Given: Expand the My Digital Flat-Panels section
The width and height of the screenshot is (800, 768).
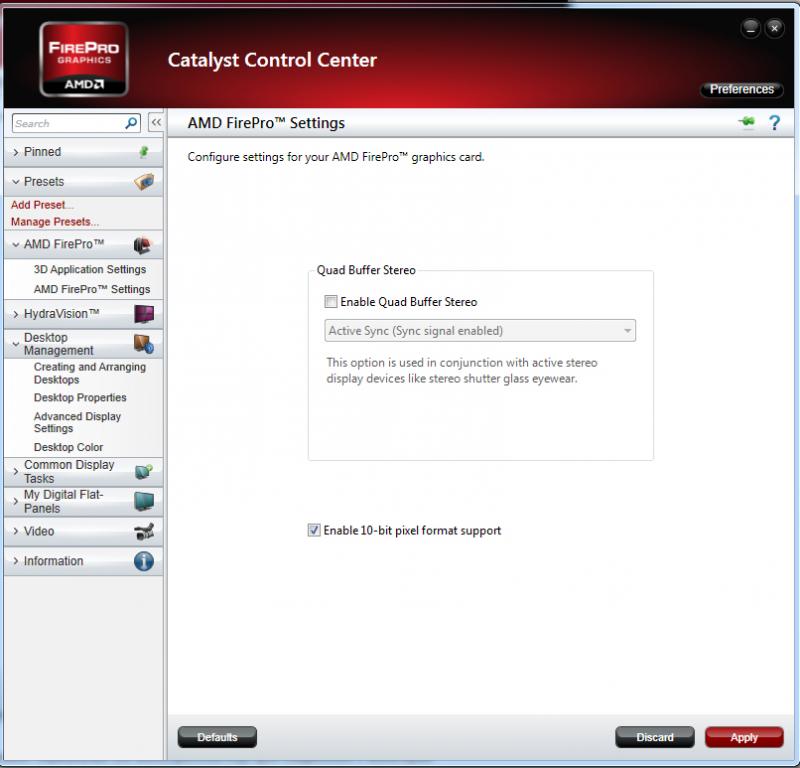Looking at the screenshot, I should click(x=83, y=502).
